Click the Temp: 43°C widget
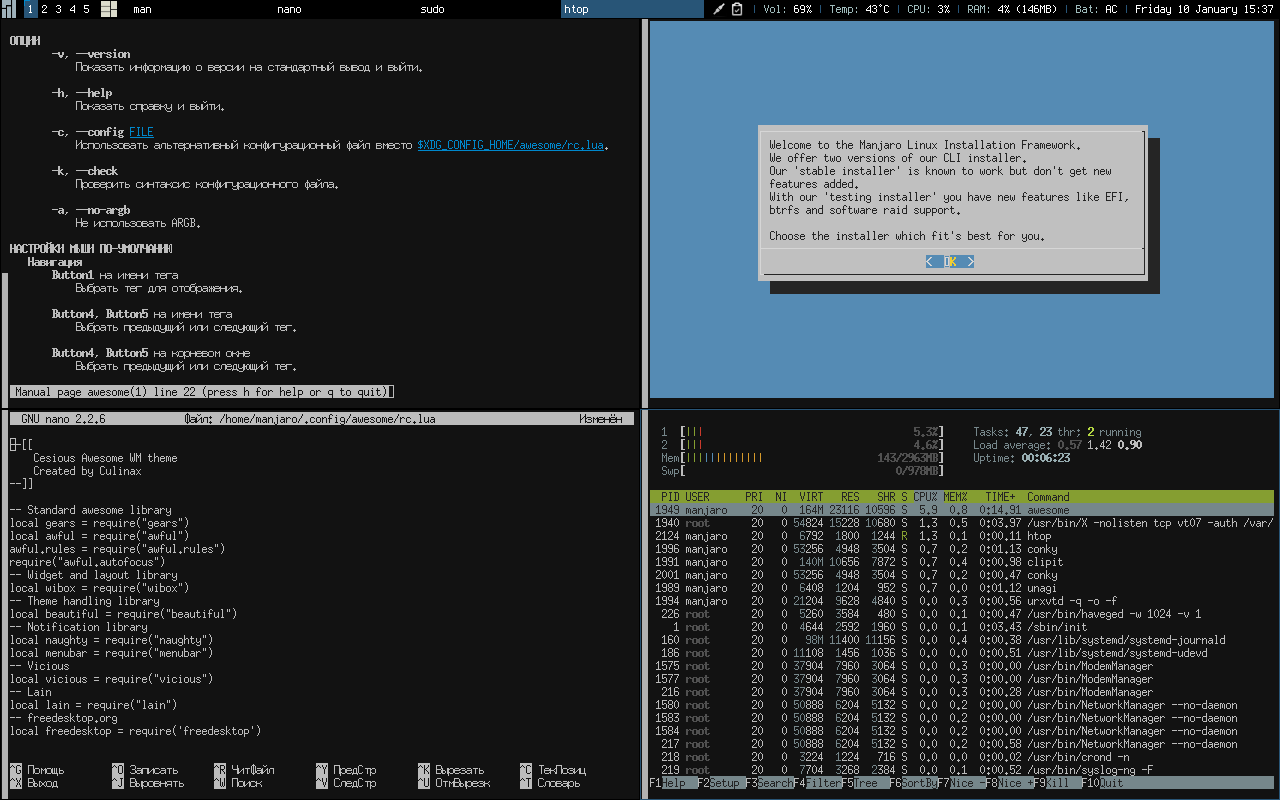The width and height of the screenshot is (1280, 800). pos(859,9)
